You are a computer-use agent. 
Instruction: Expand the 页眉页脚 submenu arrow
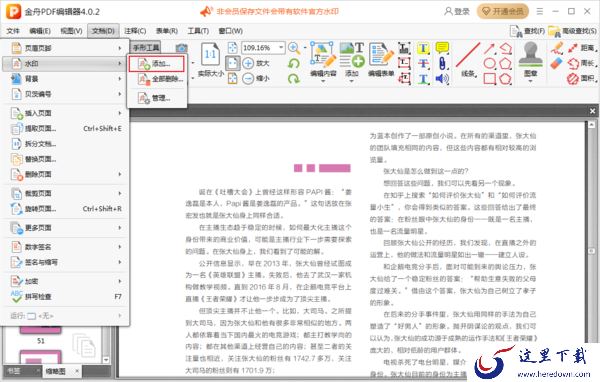[x=120, y=48]
